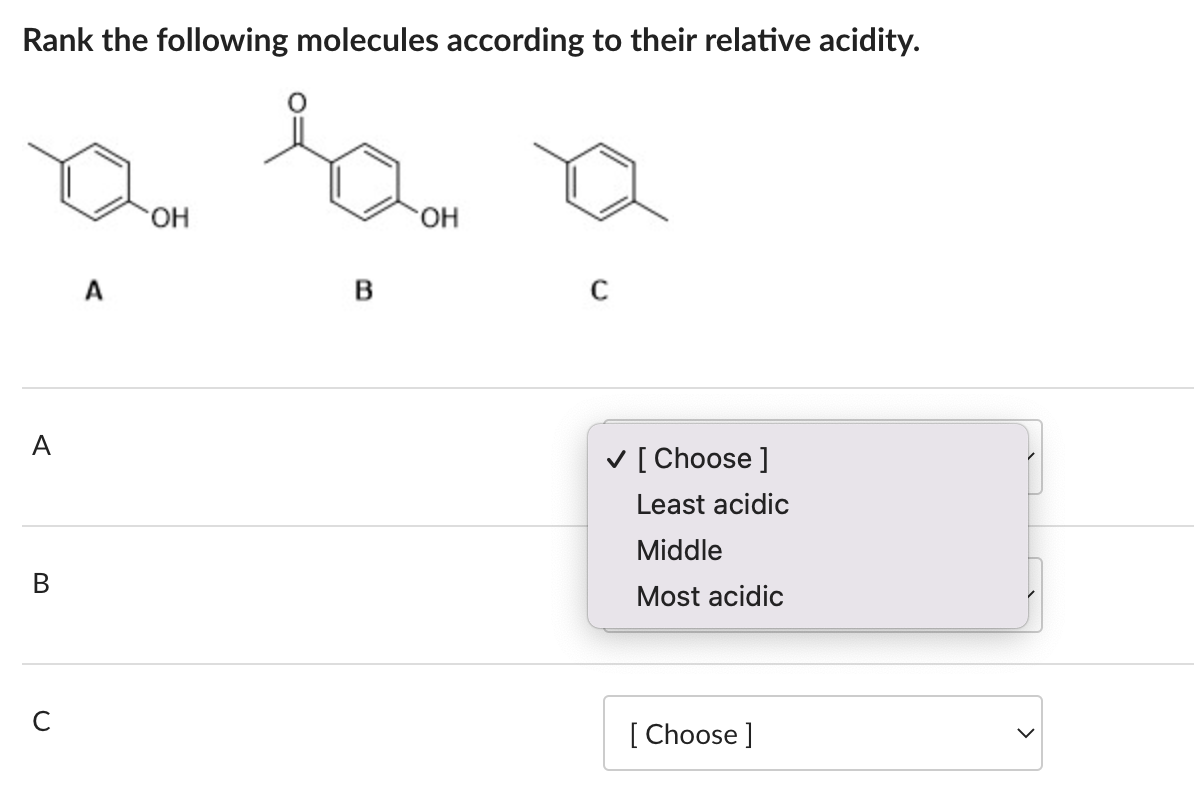Screen dimensions: 1194x806
Task: Click the bold letter C under structure three
Action: coord(599,291)
